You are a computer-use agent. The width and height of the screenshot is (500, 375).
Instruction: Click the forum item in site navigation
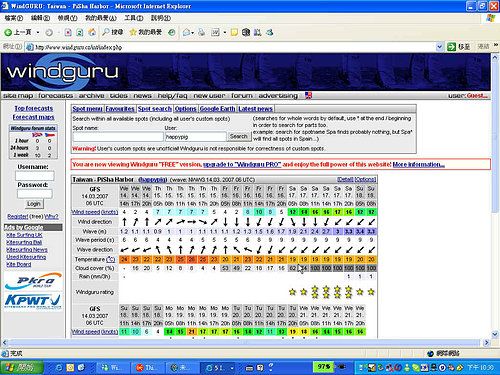pos(242,96)
